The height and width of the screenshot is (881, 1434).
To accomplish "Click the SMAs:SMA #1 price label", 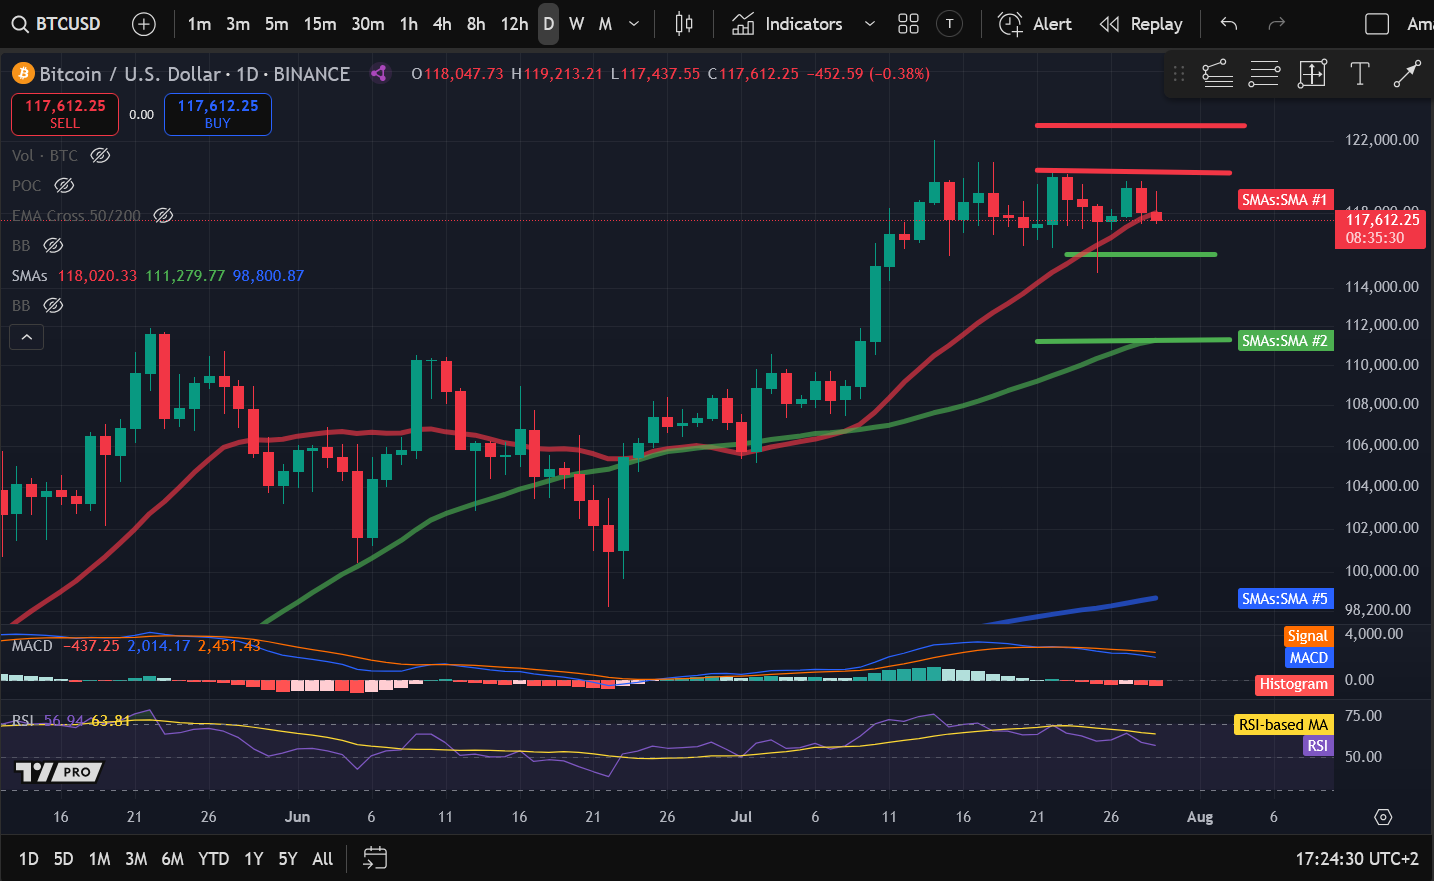I will 1285,200.
